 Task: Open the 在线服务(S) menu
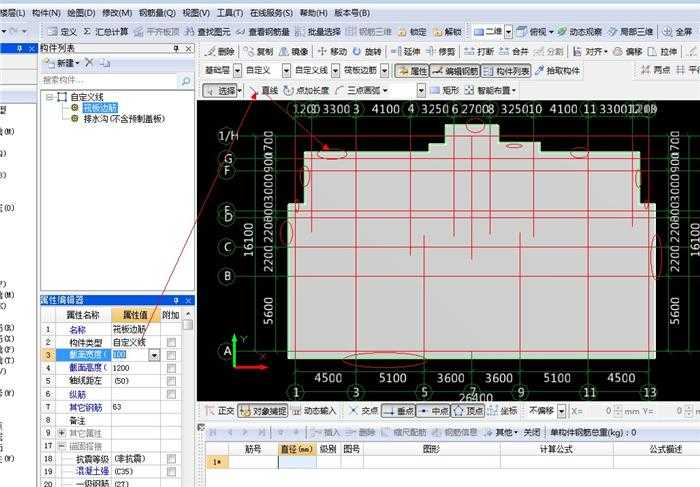click(x=271, y=13)
